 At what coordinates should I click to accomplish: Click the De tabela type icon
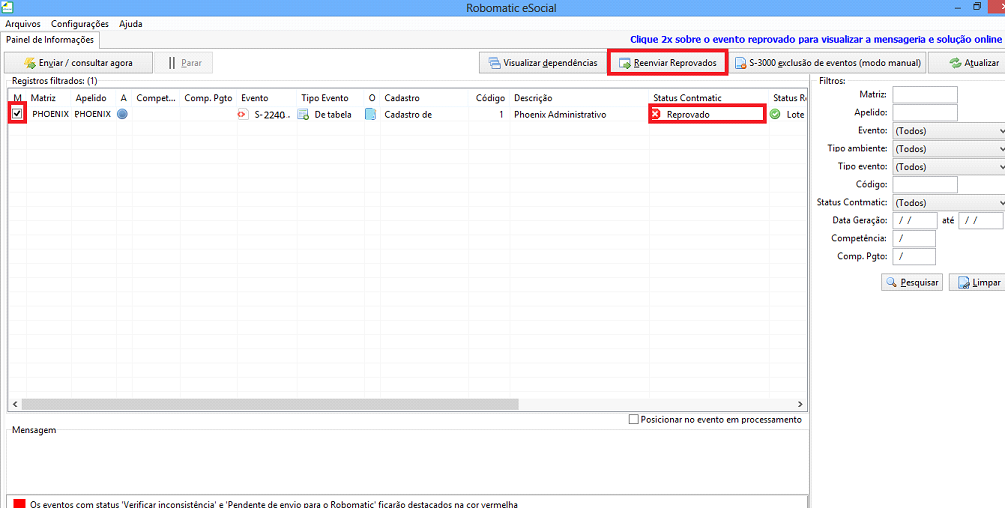click(304, 115)
